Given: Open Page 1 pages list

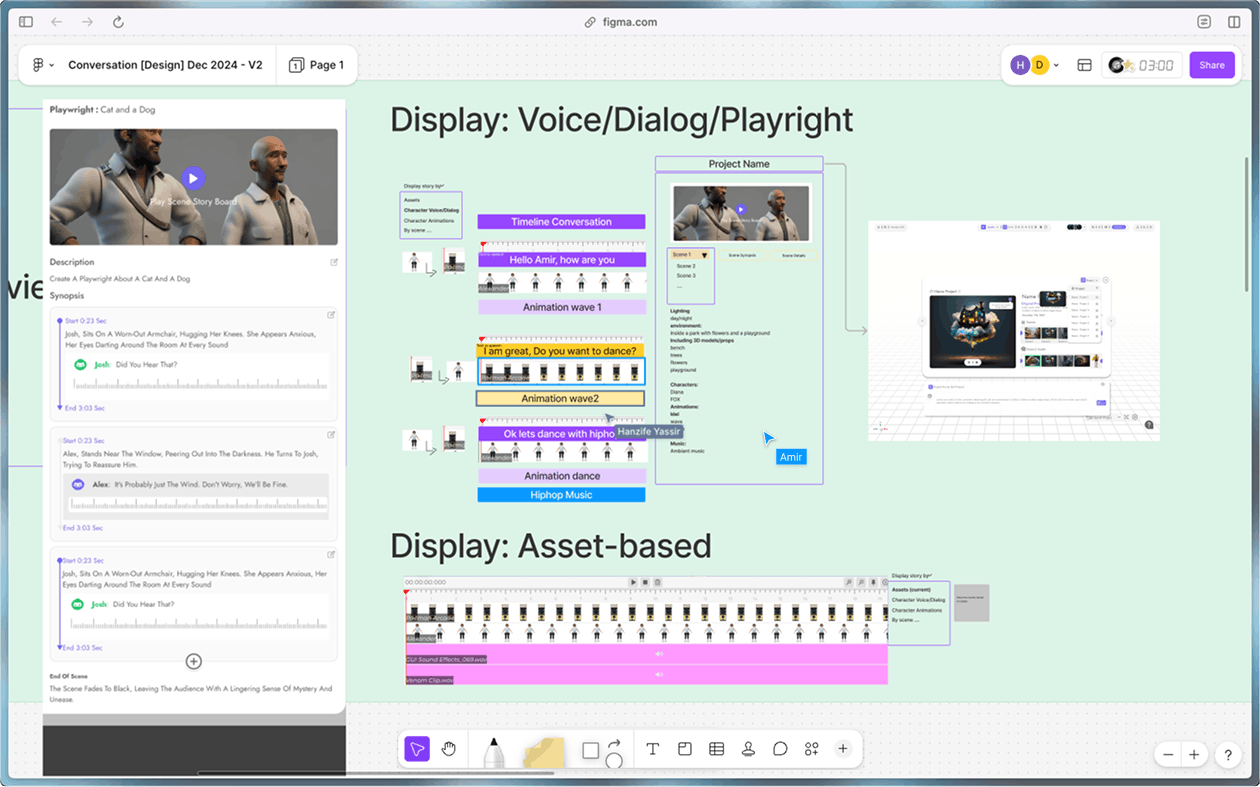Looking at the screenshot, I should click(x=317, y=65).
